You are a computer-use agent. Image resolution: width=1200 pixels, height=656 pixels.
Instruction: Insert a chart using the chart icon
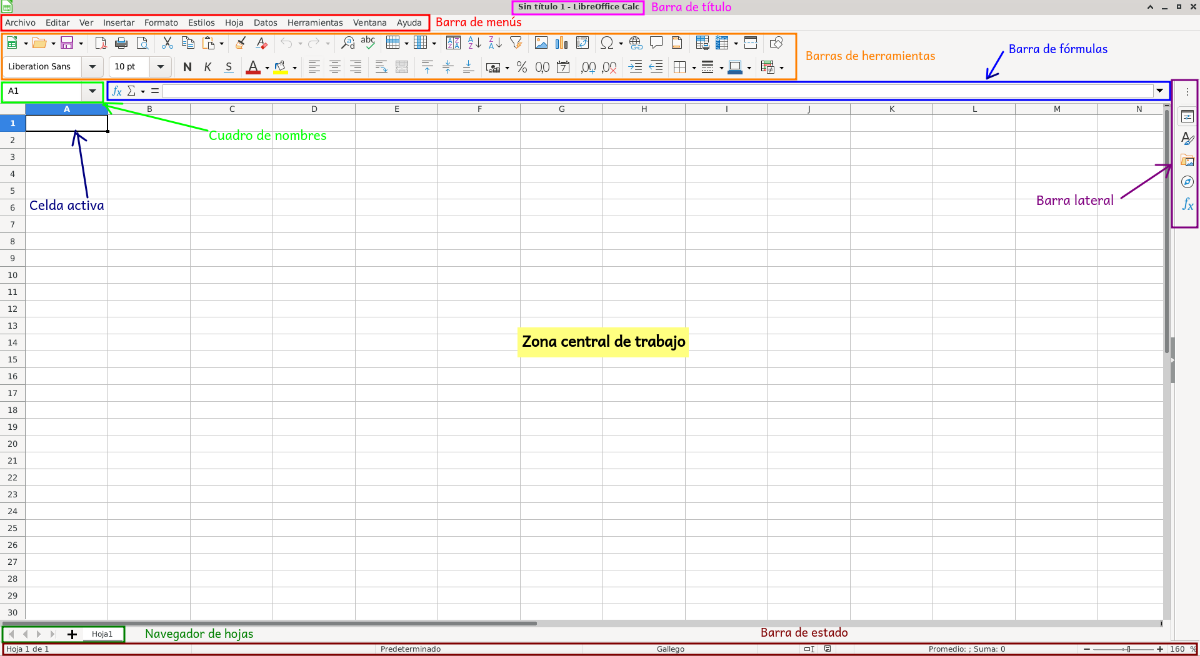click(x=561, y=43)
